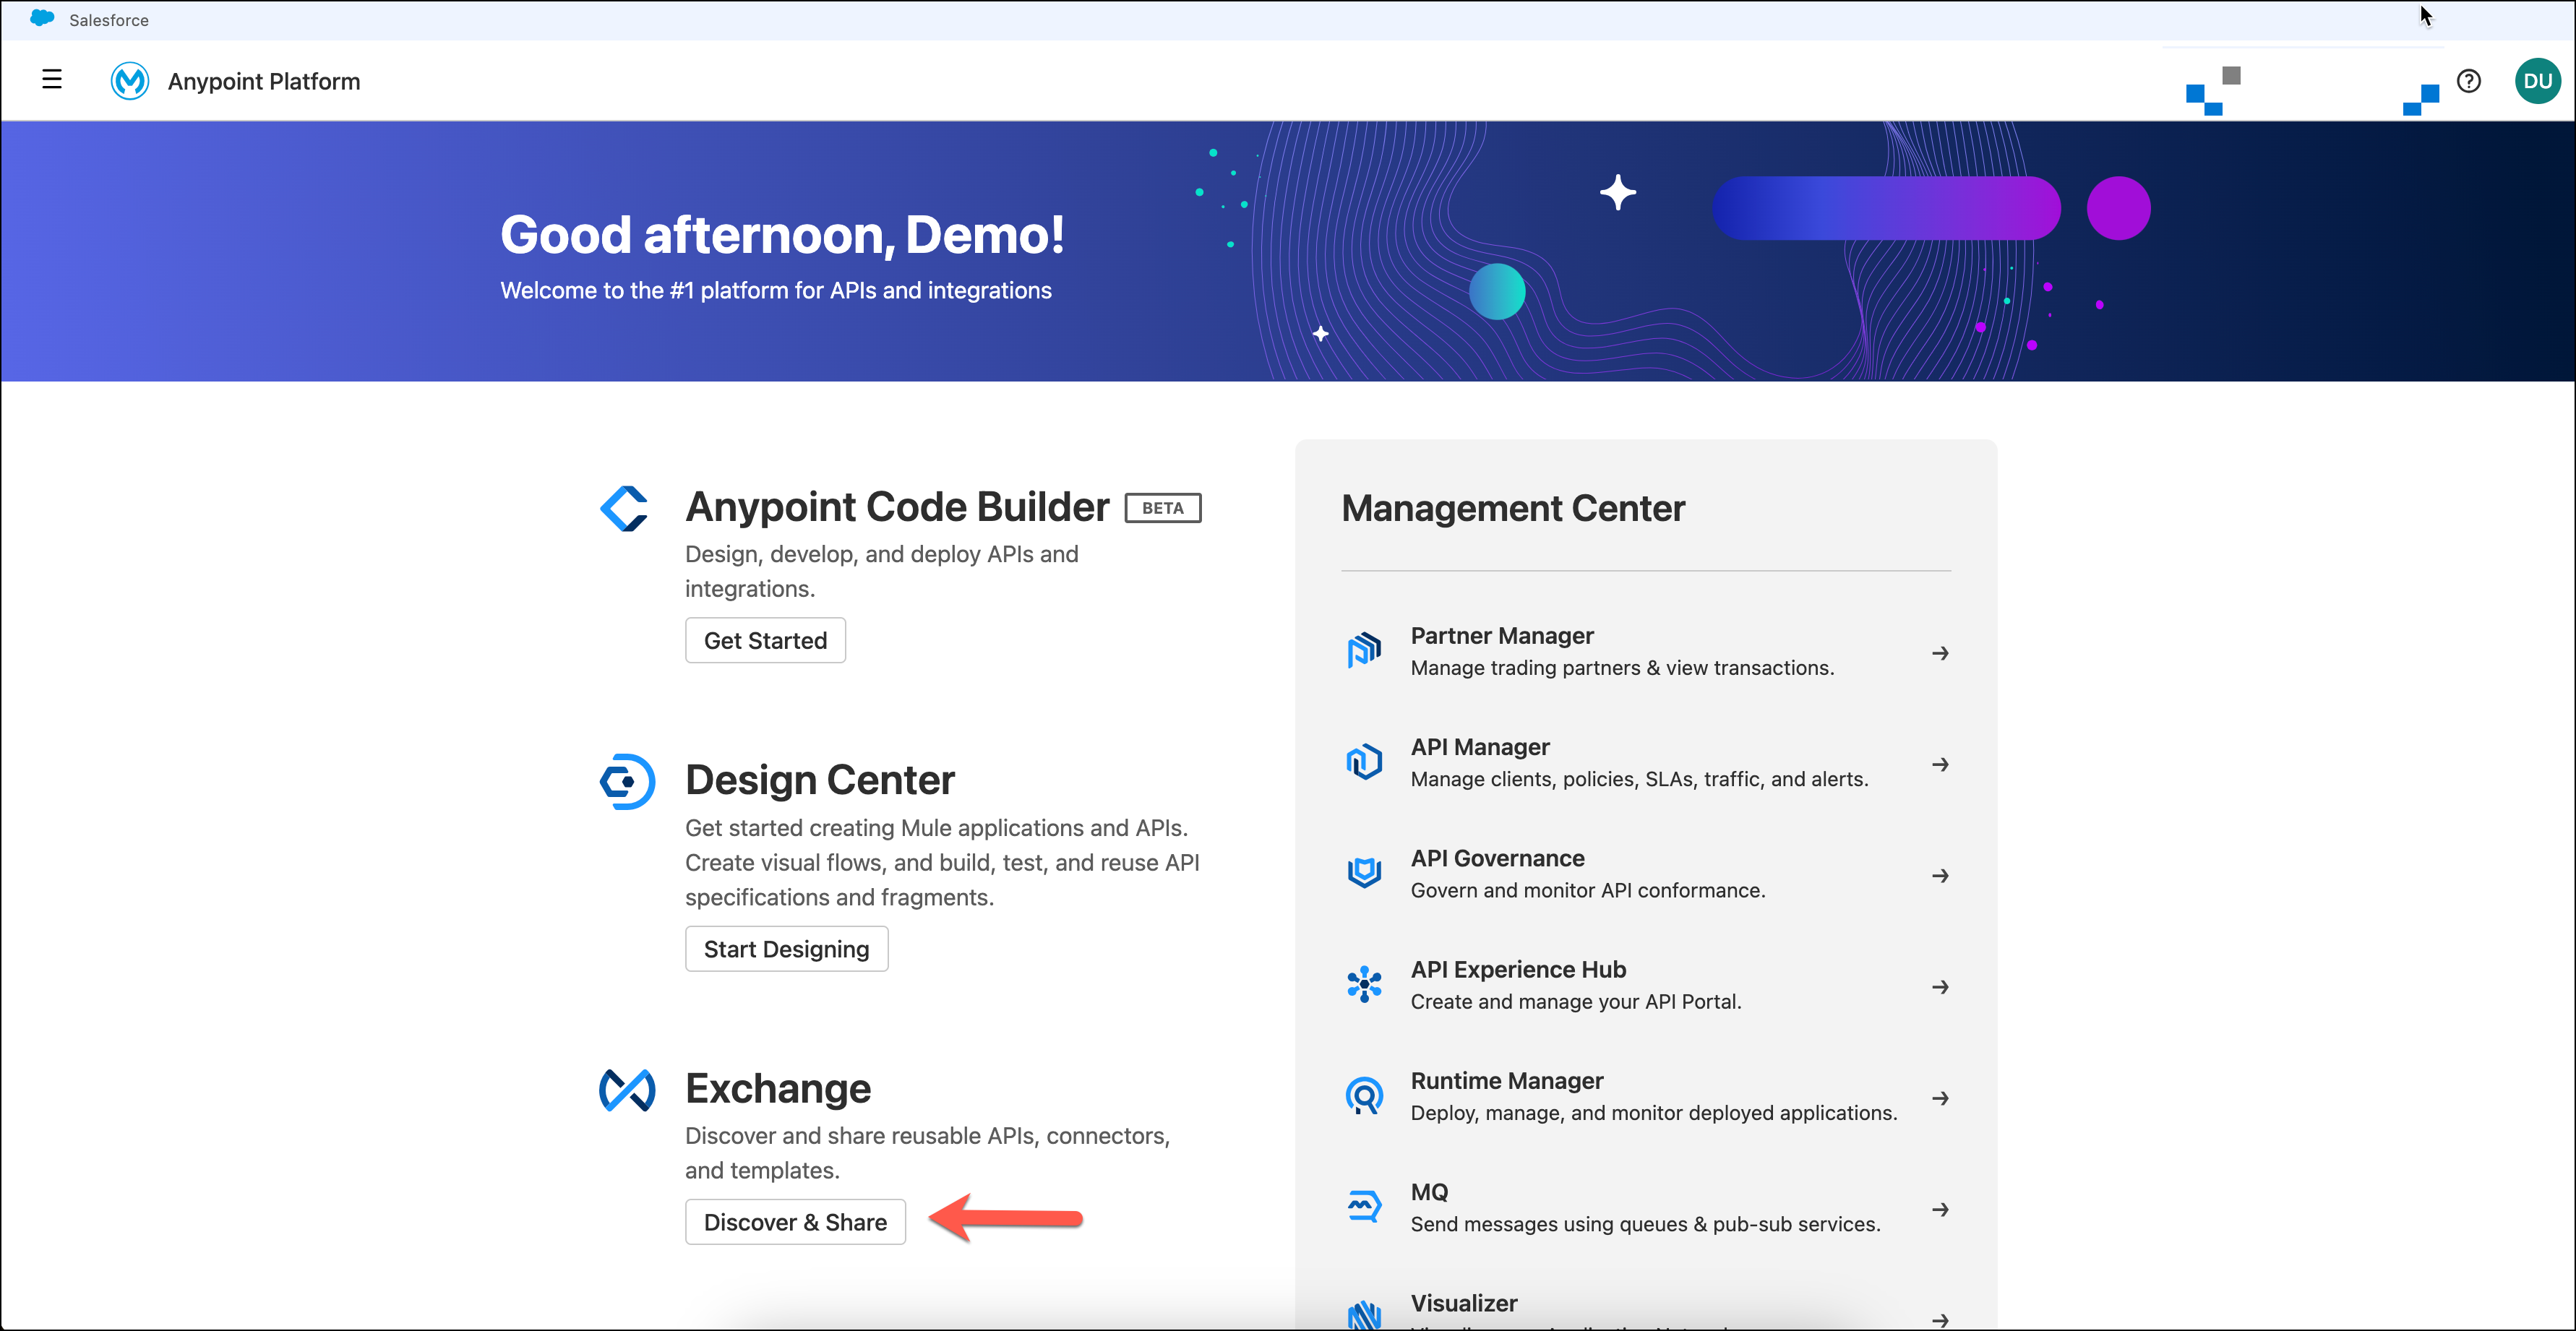Click the Exchange icon

click(x=627, y=1090)
